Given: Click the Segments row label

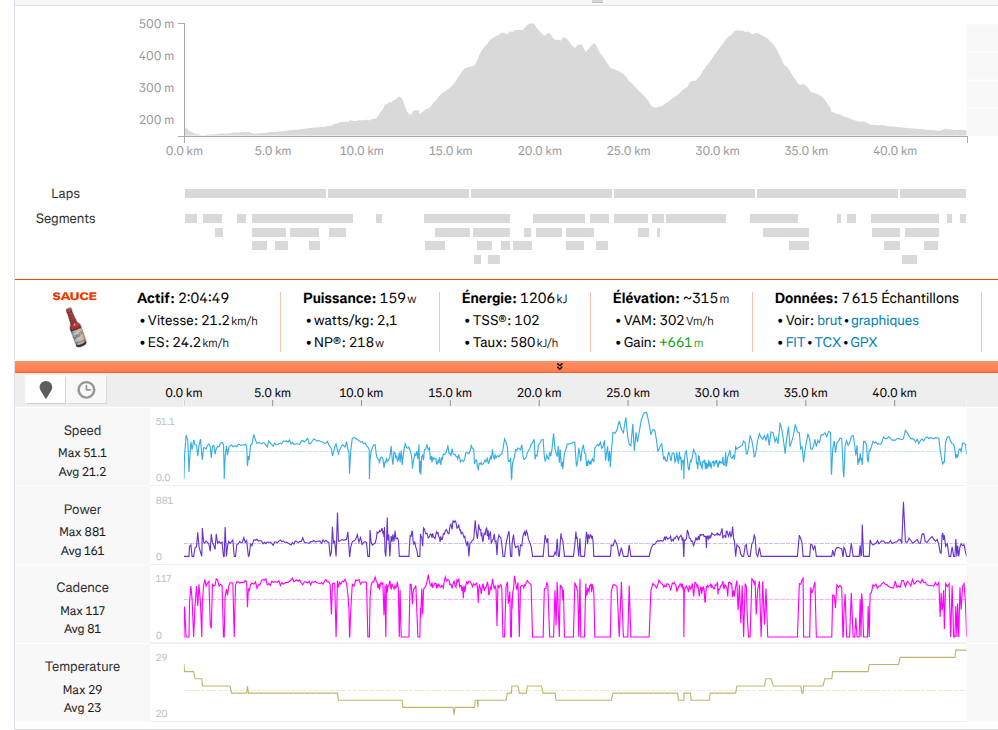Looking at the screenshot, I should click(66, 218).
